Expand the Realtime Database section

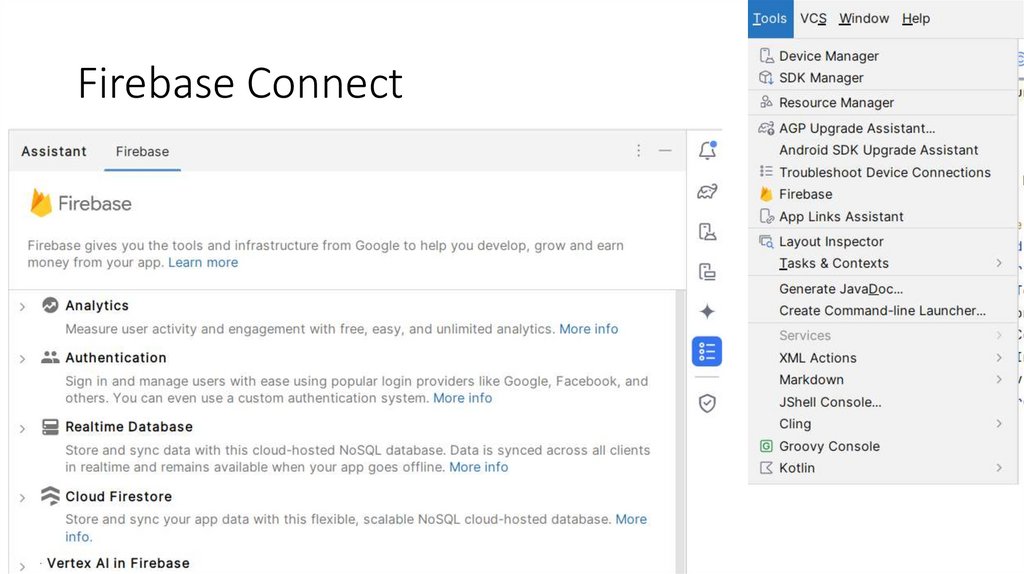point(22,428)
